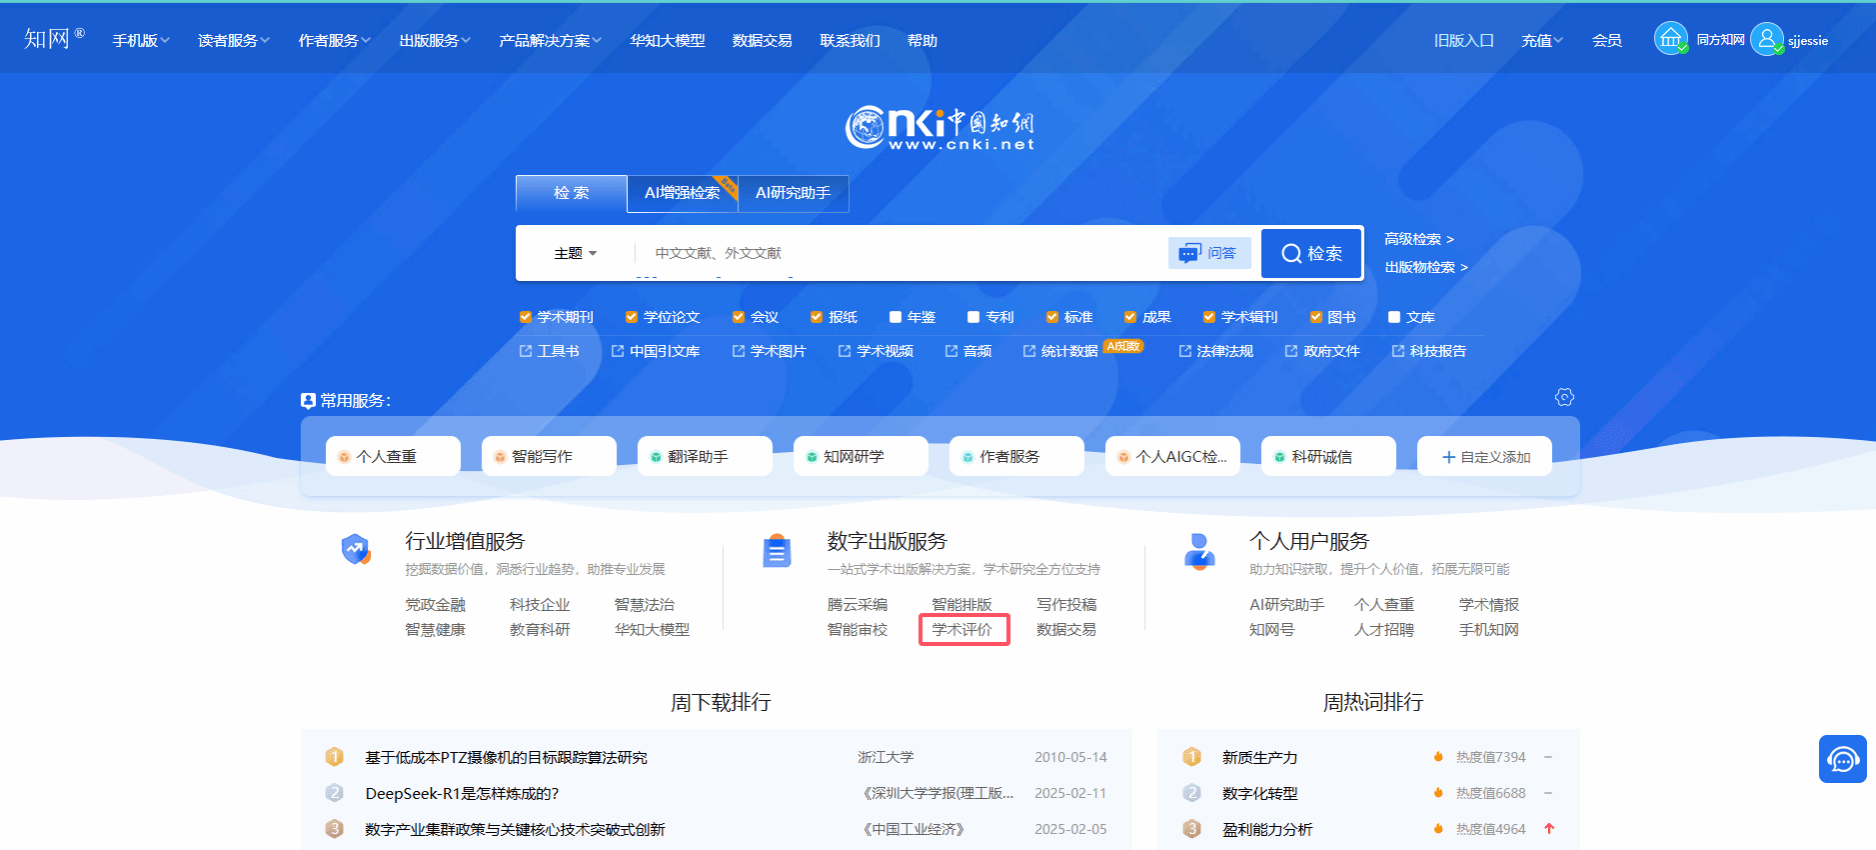Uncheck the 学位论文 checkbox
The height and width of the screenshot is (850, 1876).
coord(632,317)
